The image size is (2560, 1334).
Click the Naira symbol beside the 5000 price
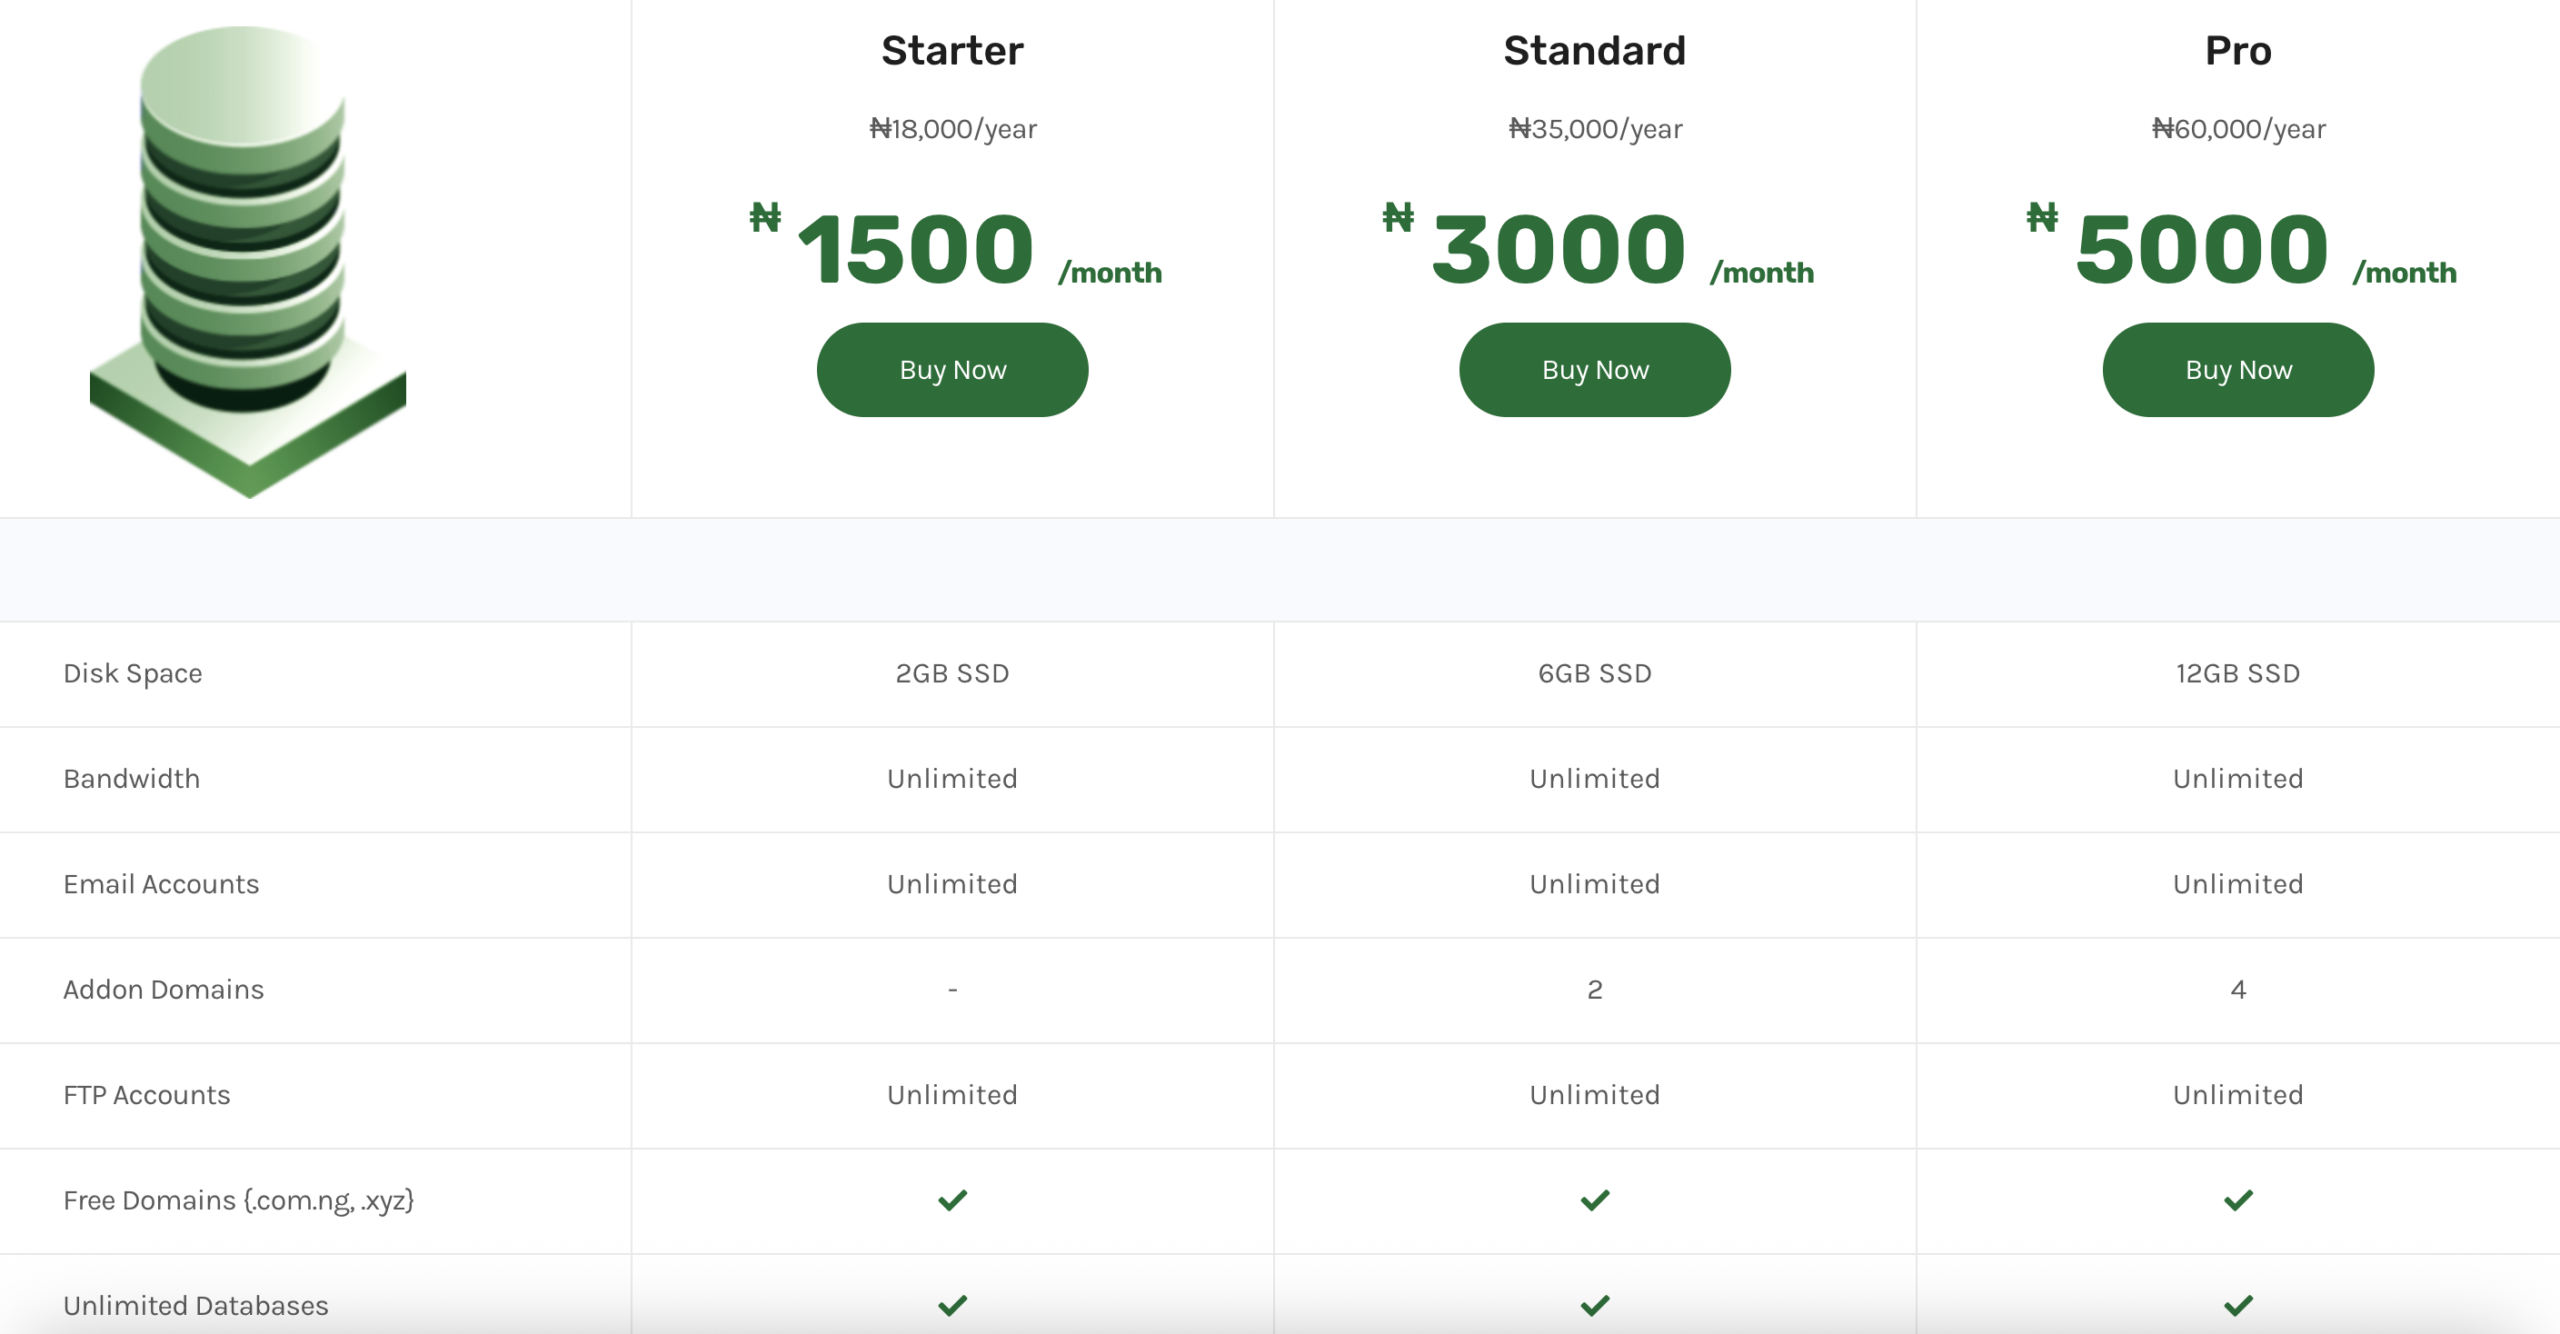[2040, 218]
